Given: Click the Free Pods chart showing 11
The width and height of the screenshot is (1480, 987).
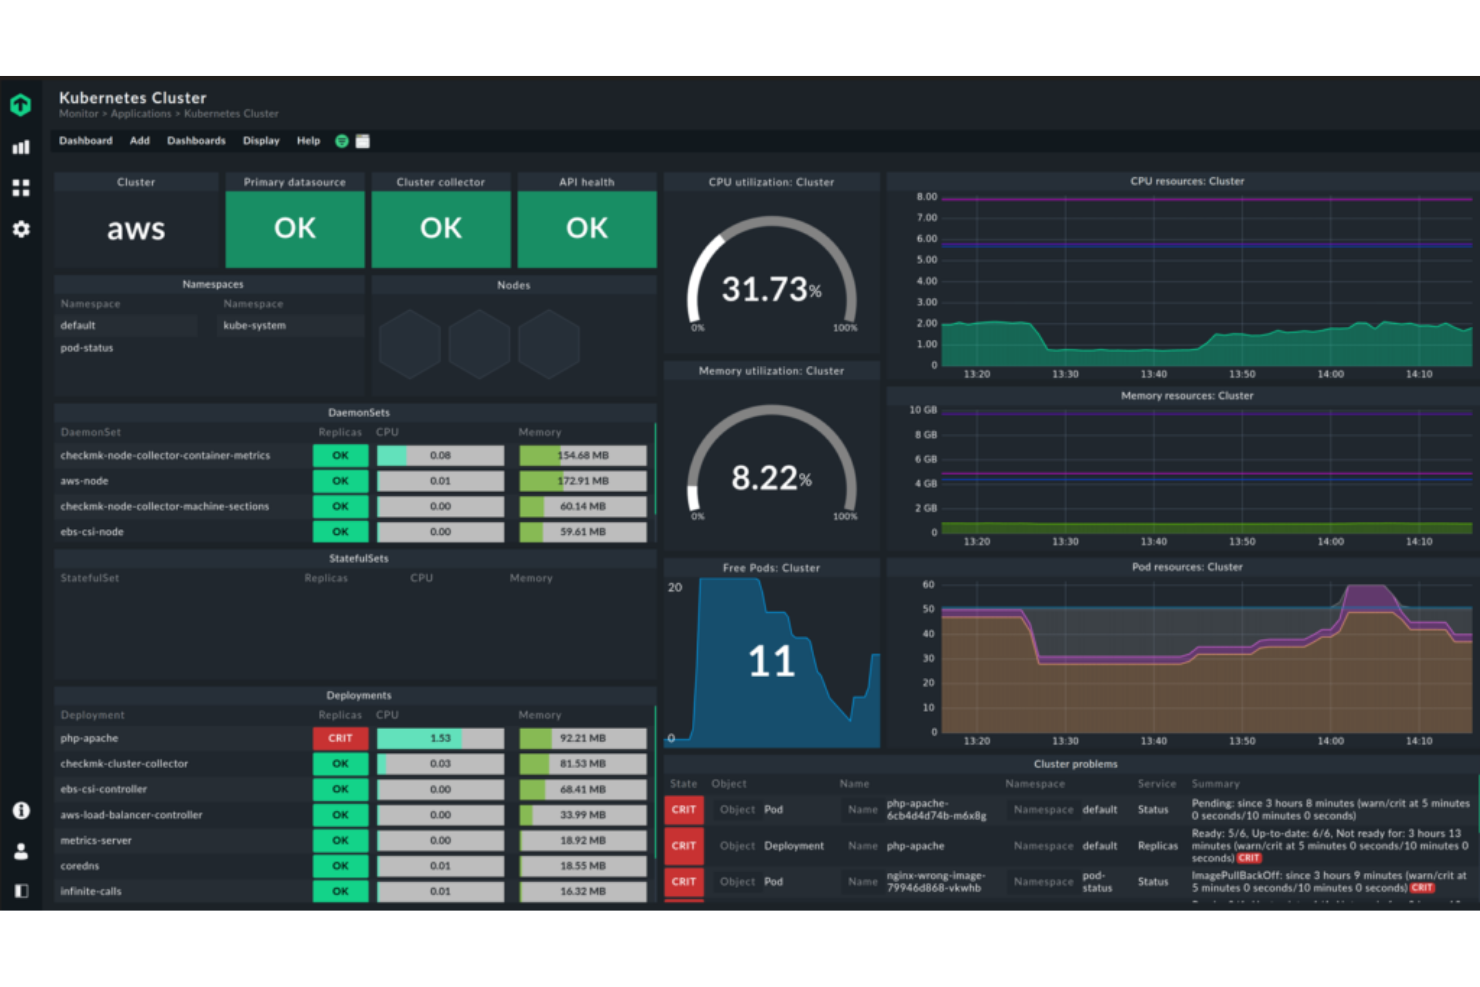Looking at the screenshot, I should [770, 660].
